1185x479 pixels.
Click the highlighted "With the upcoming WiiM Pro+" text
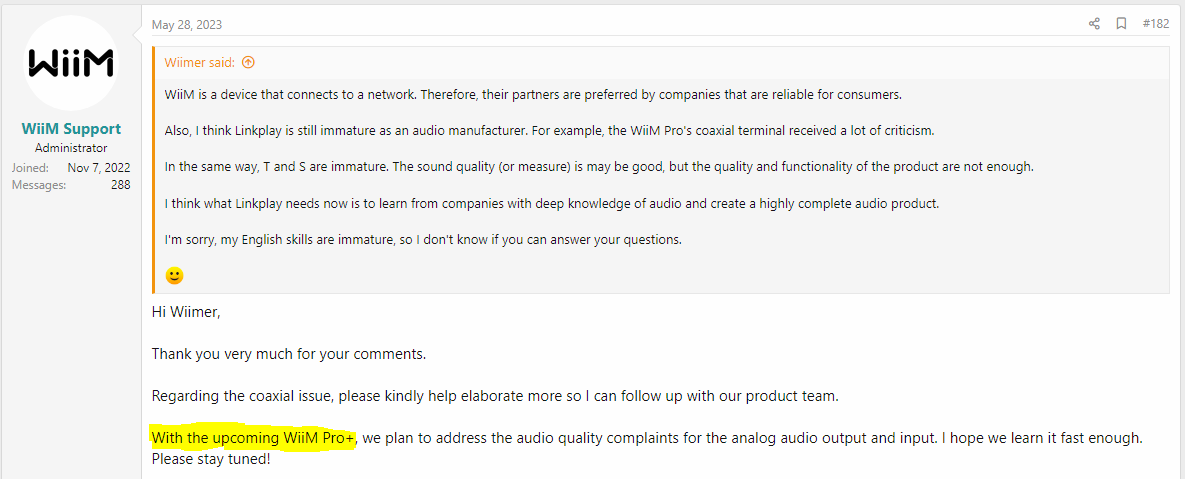253,438
